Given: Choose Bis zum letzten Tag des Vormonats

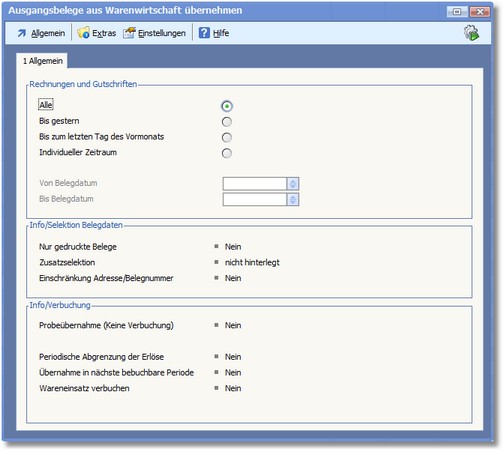Looking at the screenshot, I should 227,137.
